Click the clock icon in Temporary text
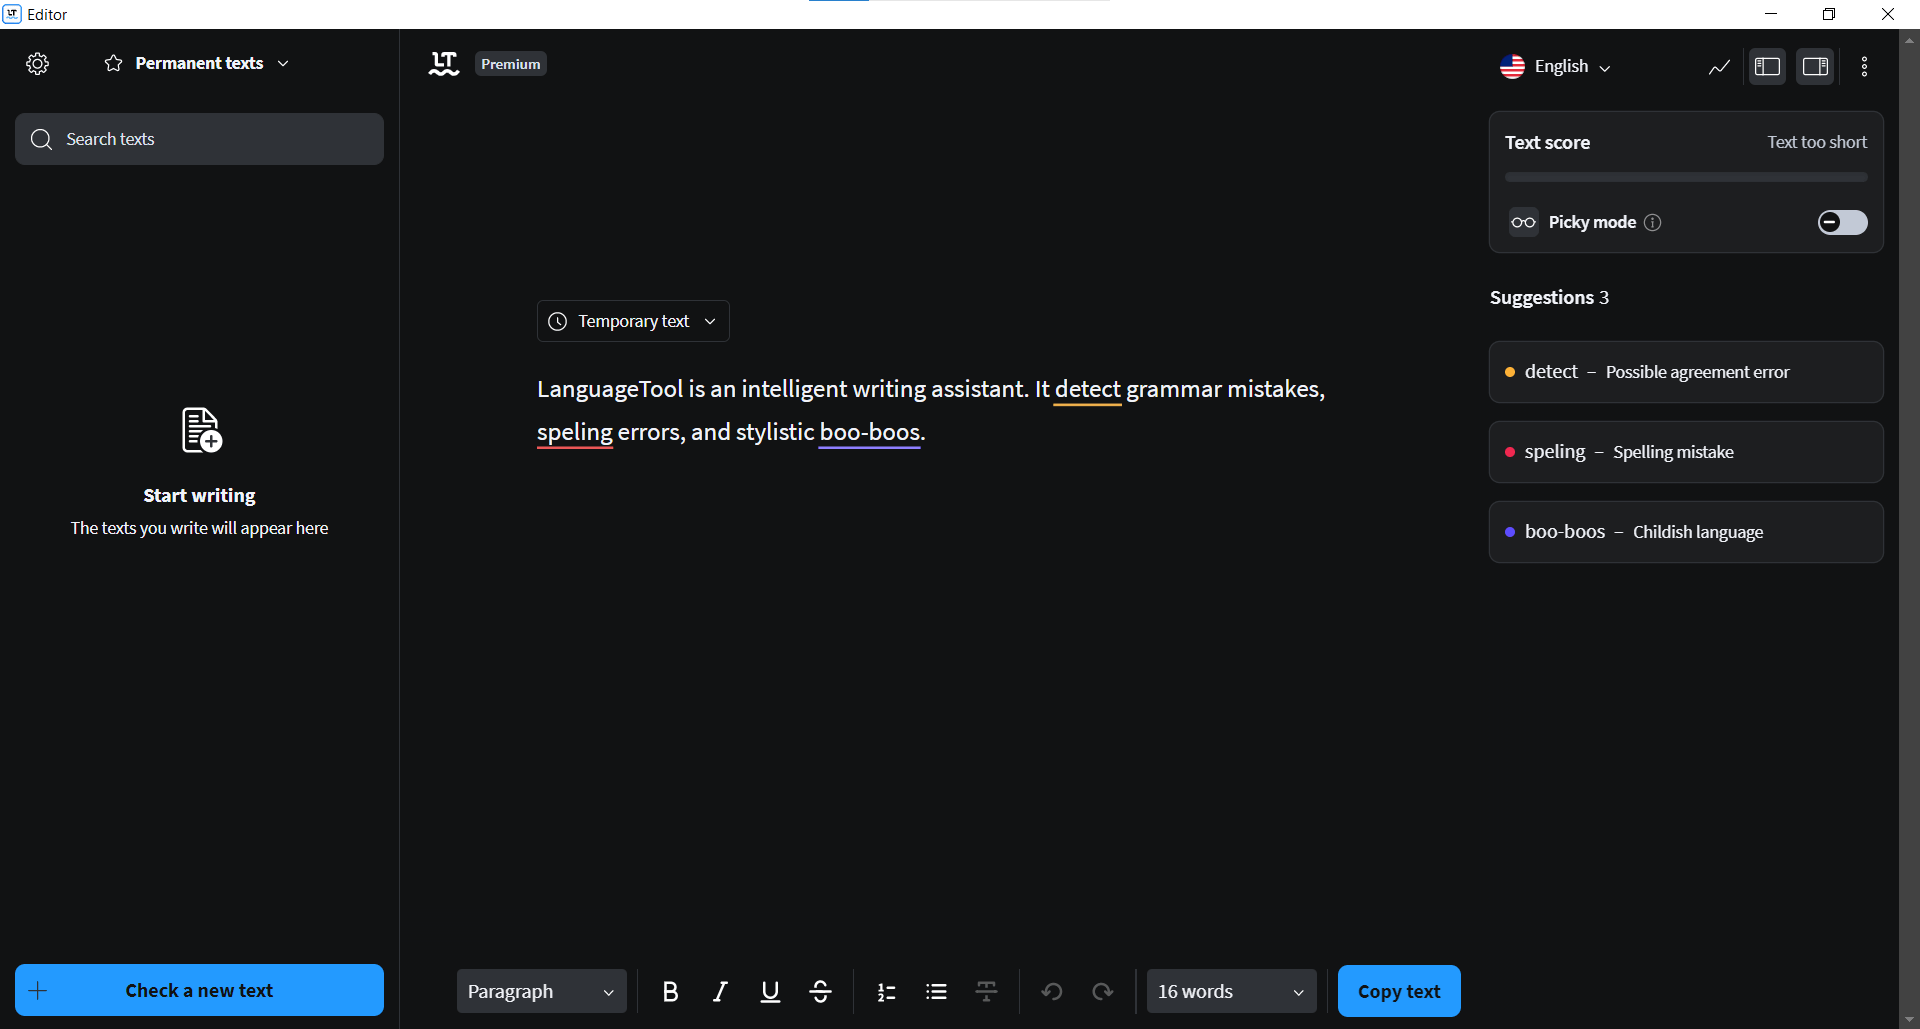Screen dimensions: 1920x1029 (x=558, y=321)
